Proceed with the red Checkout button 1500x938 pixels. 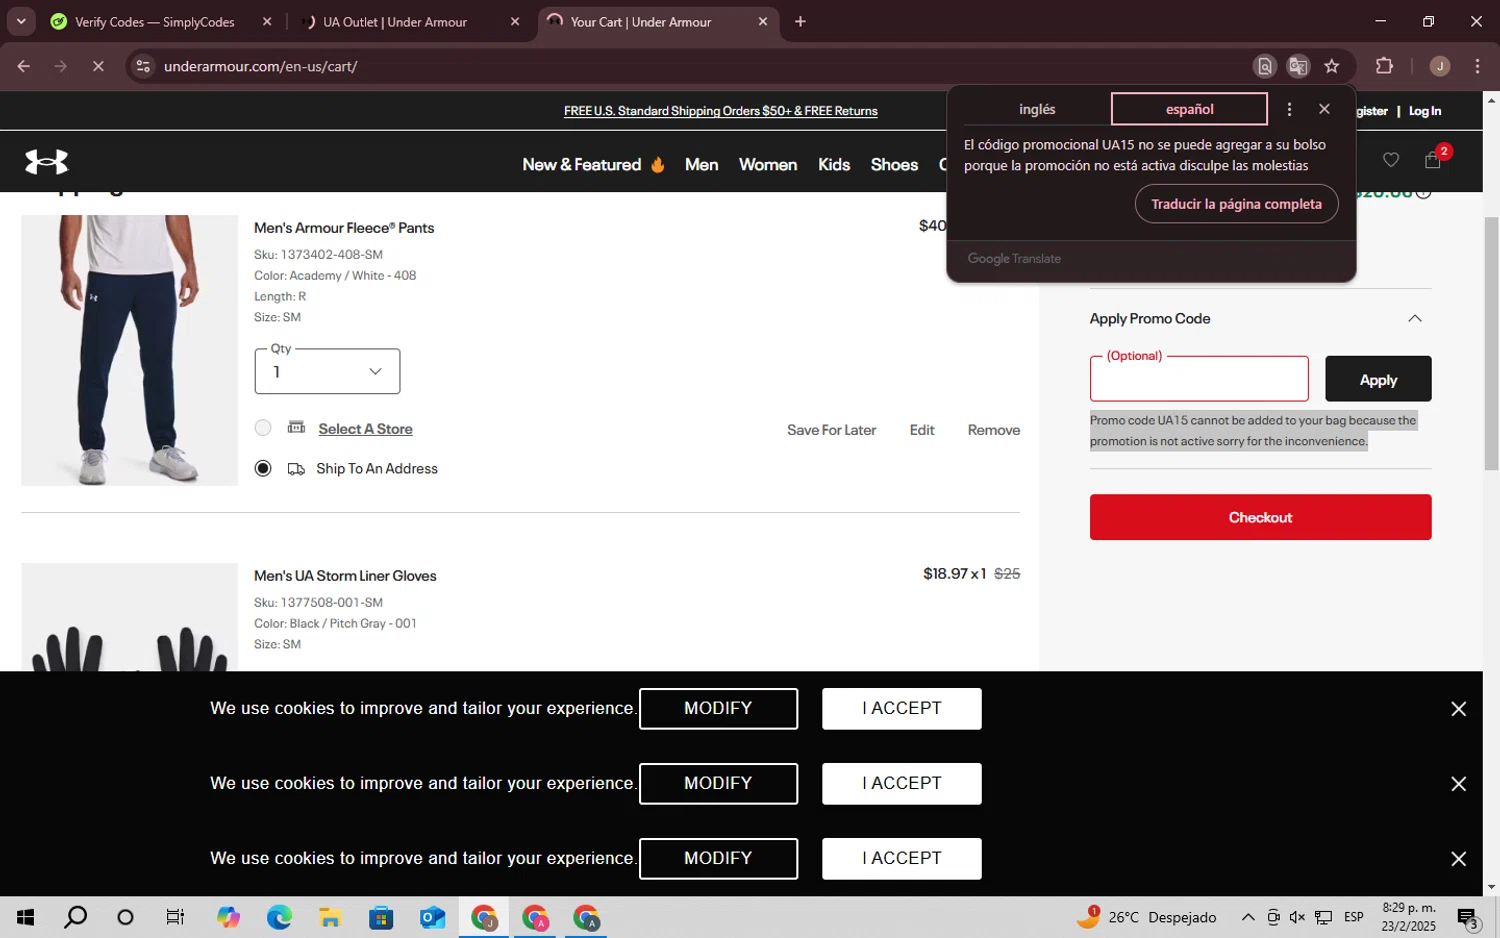coord(1260,517)
